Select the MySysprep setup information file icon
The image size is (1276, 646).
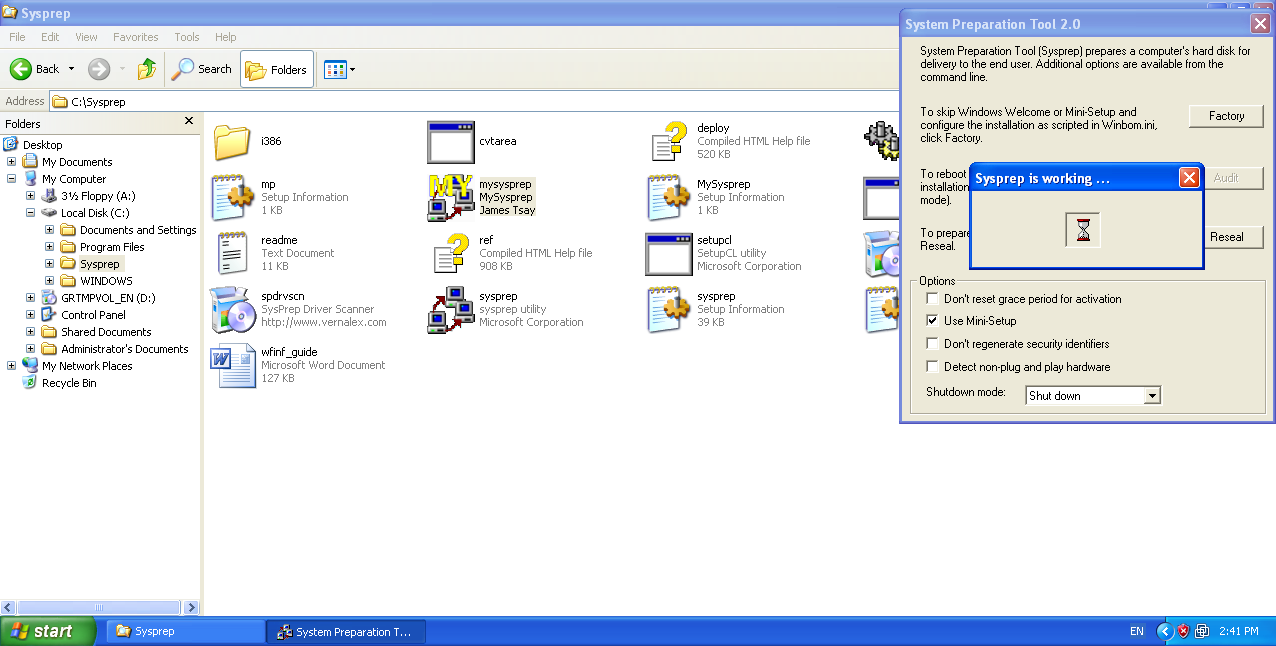[x=668, y=197]
